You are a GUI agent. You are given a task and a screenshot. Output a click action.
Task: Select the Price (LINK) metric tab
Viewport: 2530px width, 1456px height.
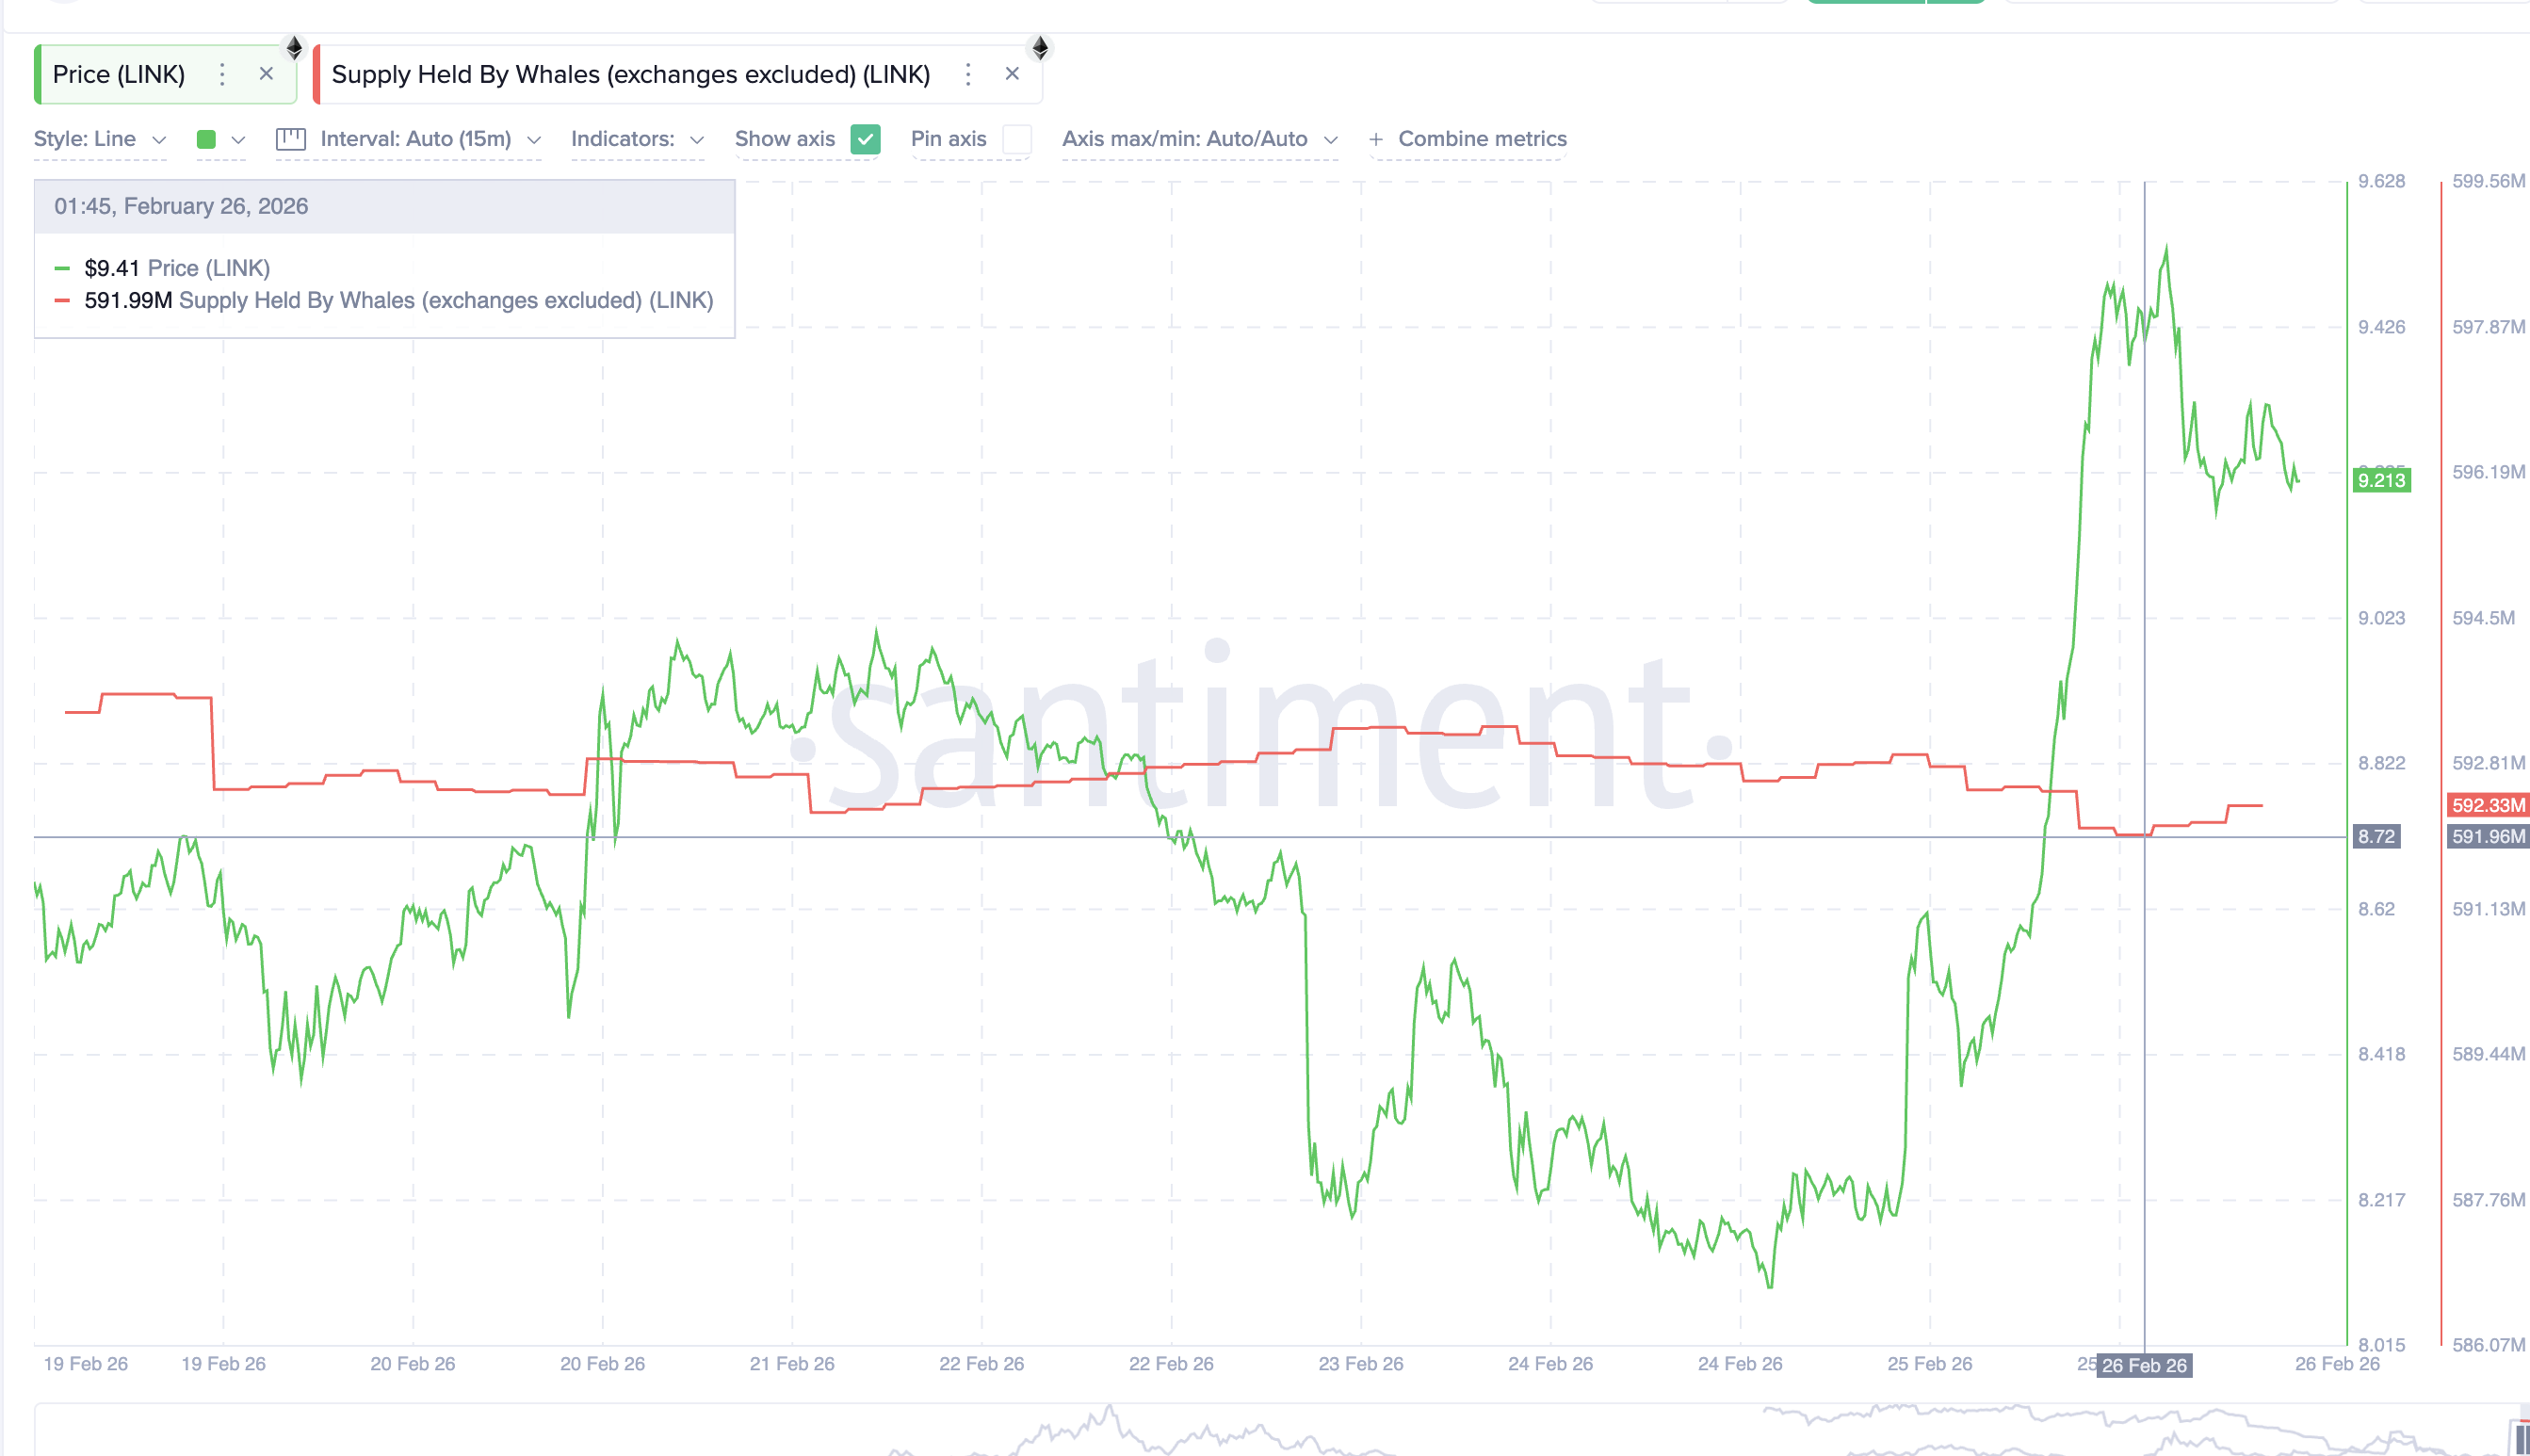point(119,74)
